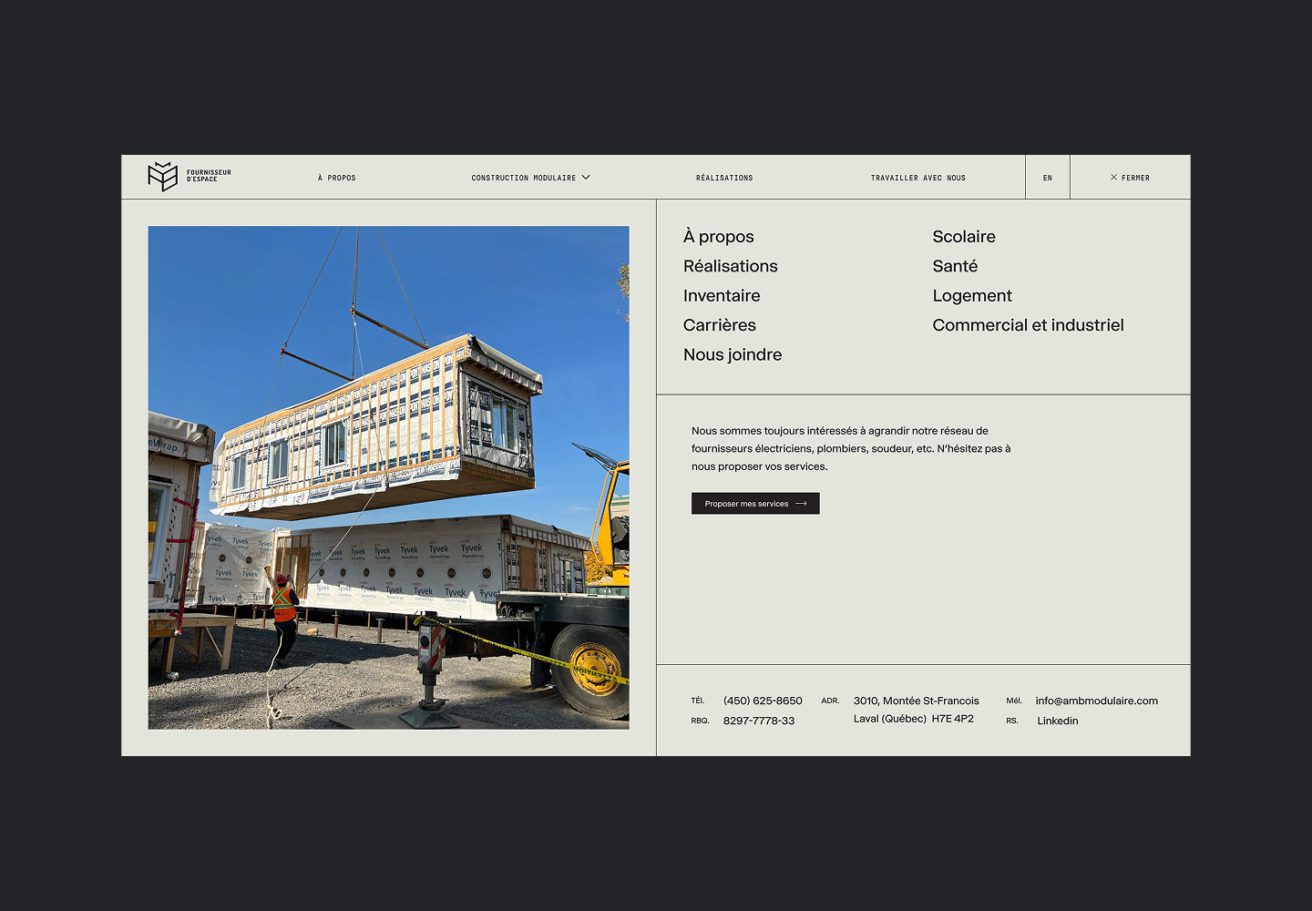Switch language to EN
Screen dimensions: 1312x911
pyautogui.click(x=1047, y=178)
